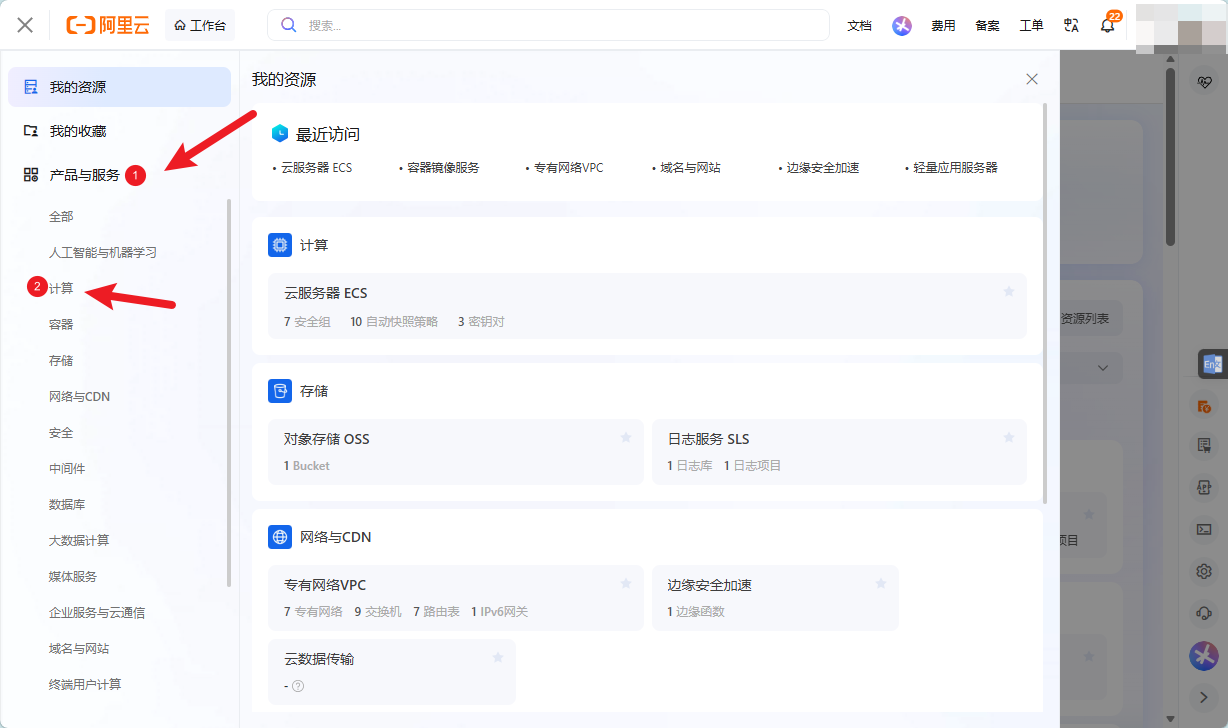
Task: Open 10 自动快照策略 under ECS
Action: click(x=394, y=322)
